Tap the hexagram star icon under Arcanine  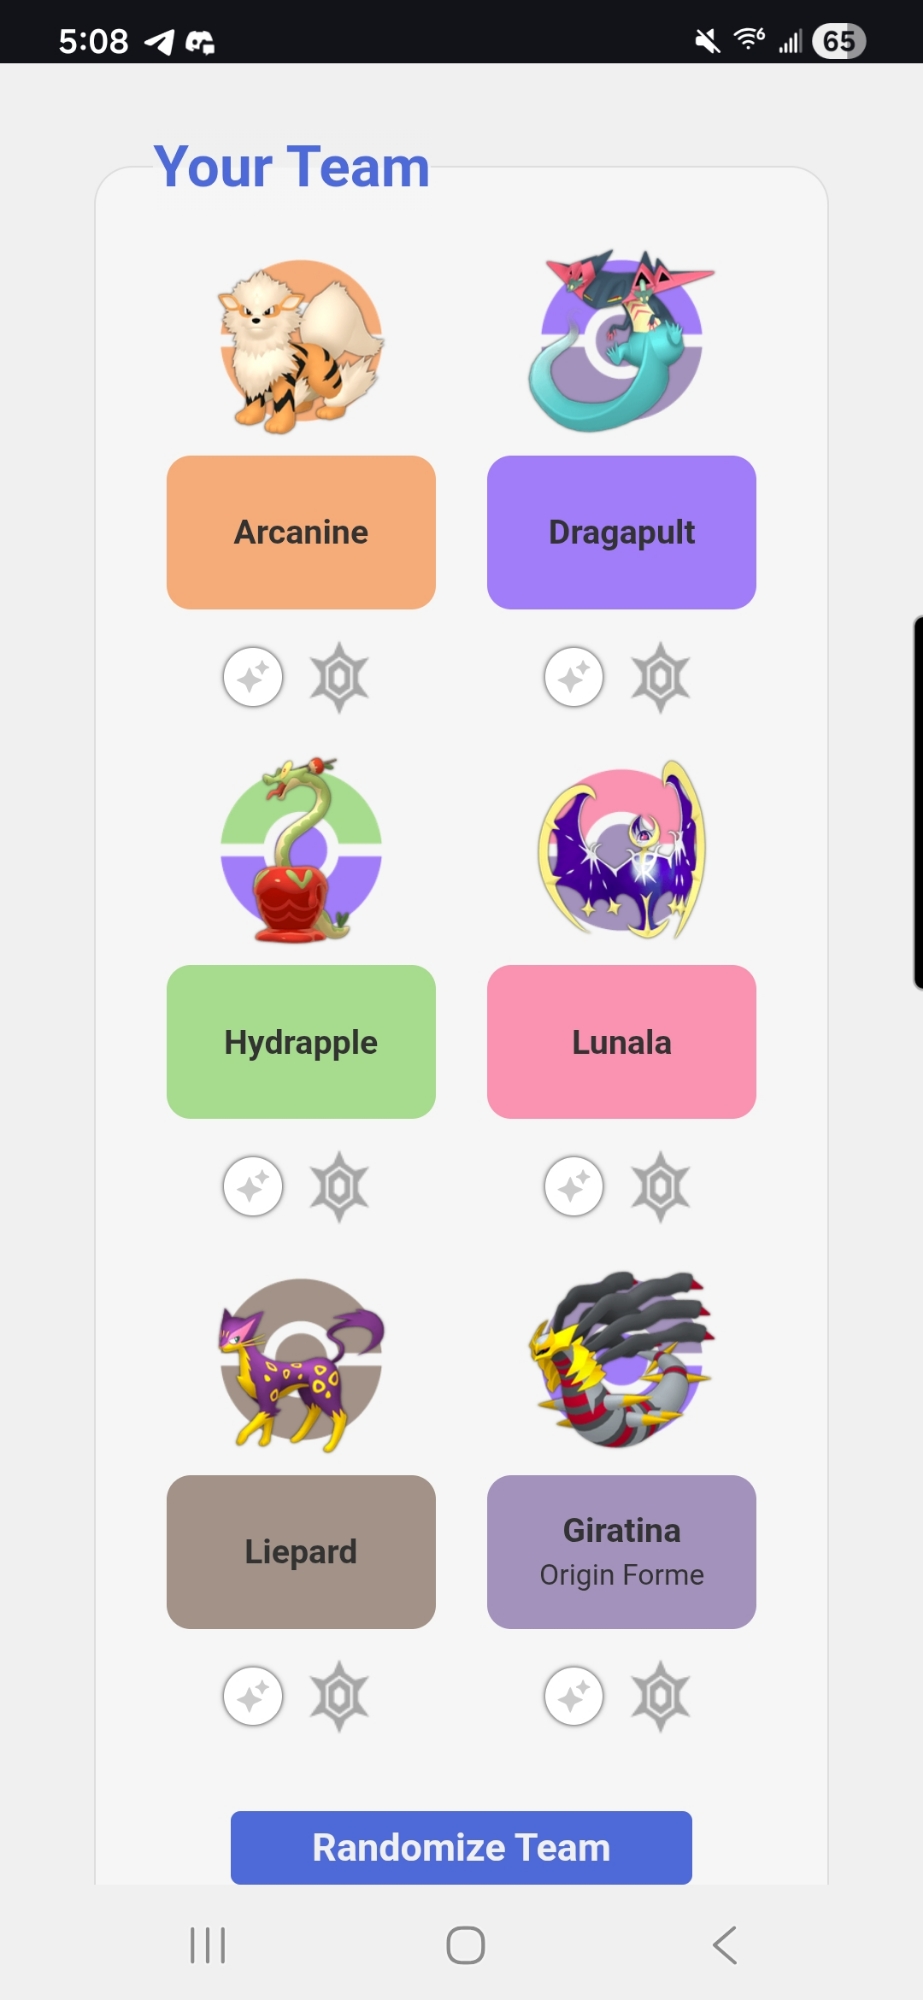click(x=340, y=678)
